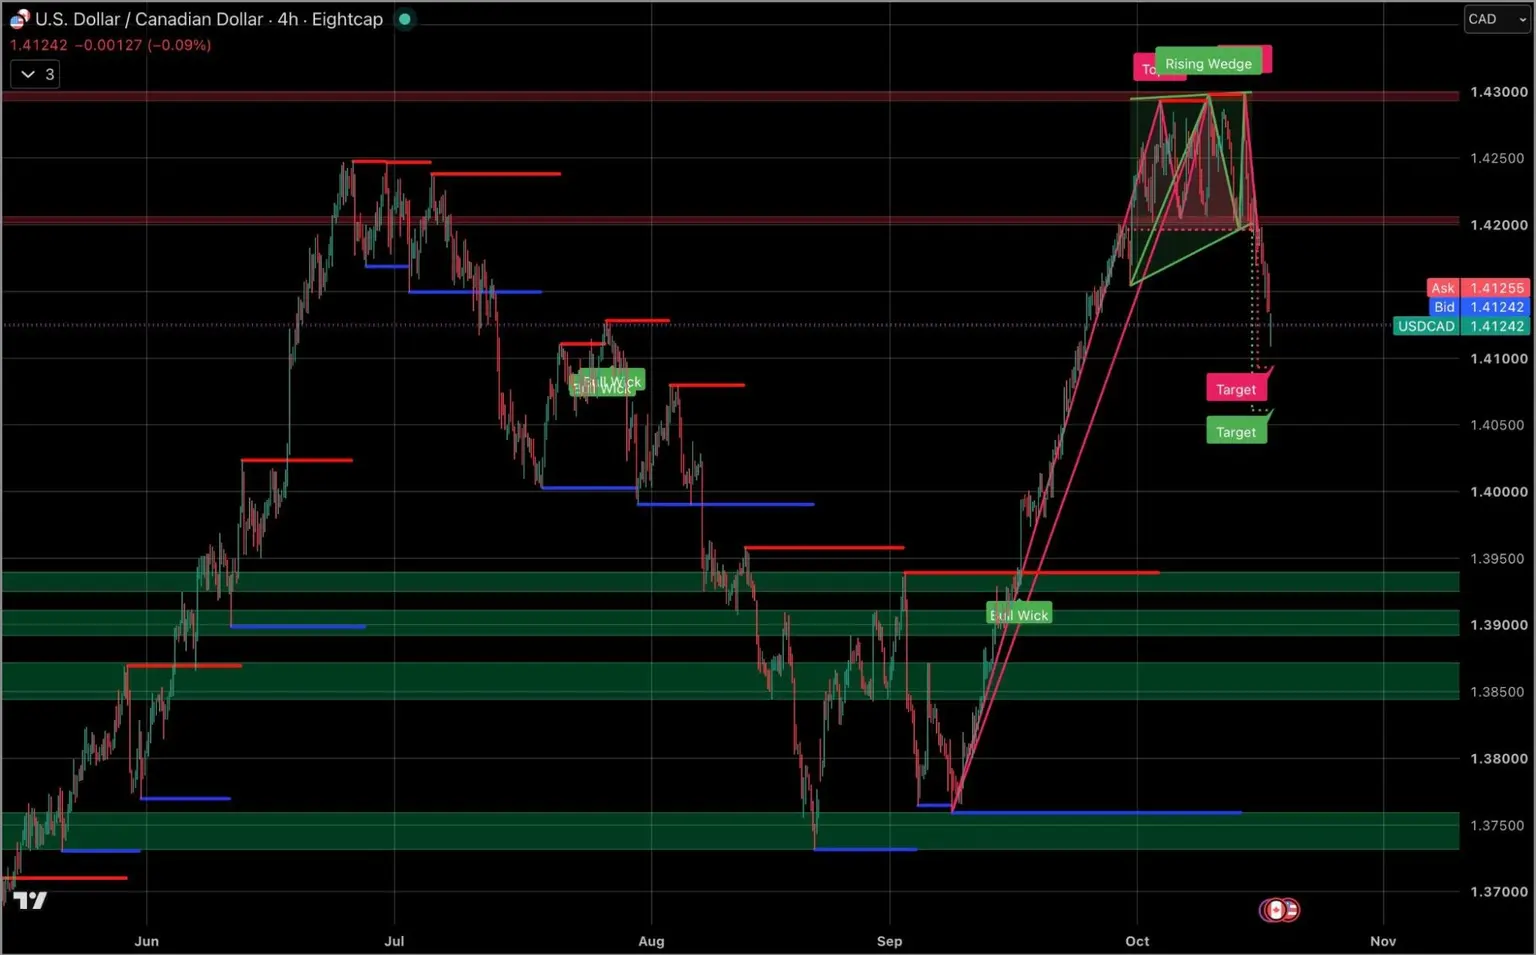Click the 1.40000 price scale value

point(1498,492)
